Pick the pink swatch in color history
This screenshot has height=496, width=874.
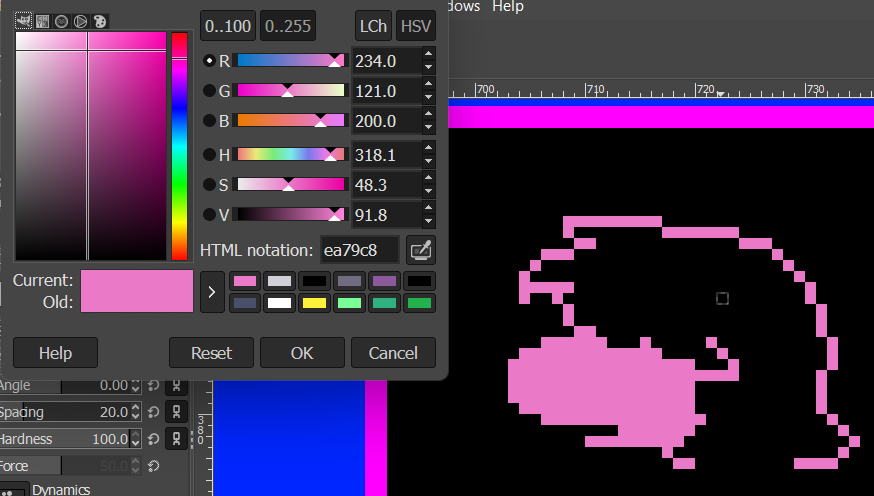pyautogui.click(x=245, y=281)
